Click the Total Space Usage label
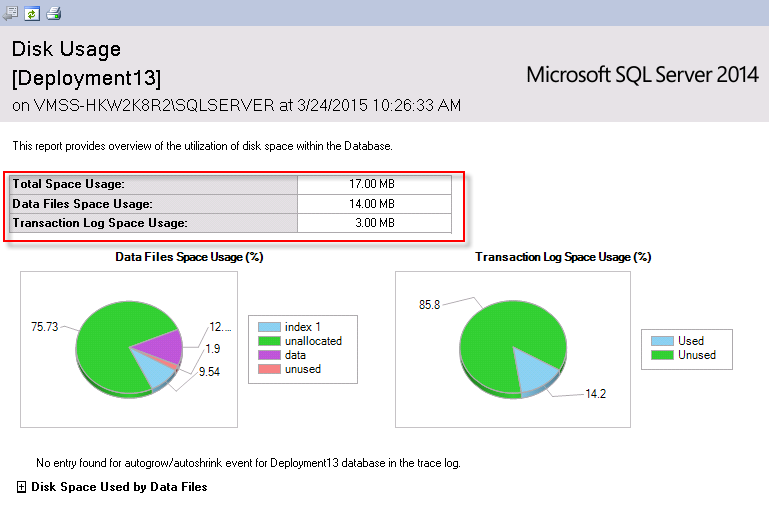 pos(68,184)
